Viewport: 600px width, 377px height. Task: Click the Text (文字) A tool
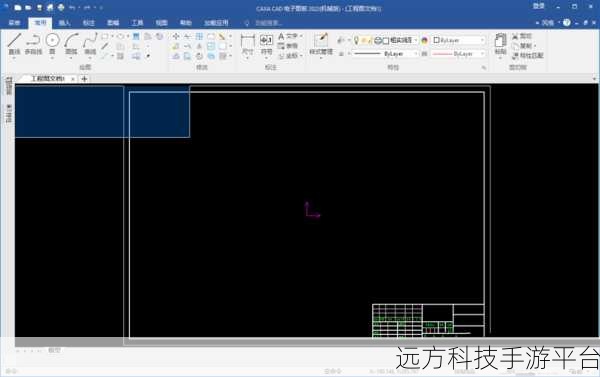point(288,36)
